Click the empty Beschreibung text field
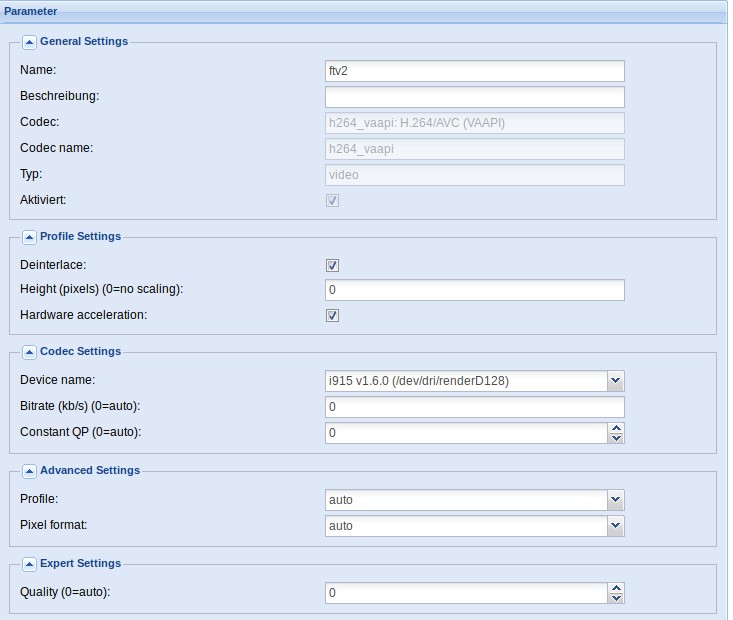This screenshot has width=733, height=620. click(x=474, y=97)
